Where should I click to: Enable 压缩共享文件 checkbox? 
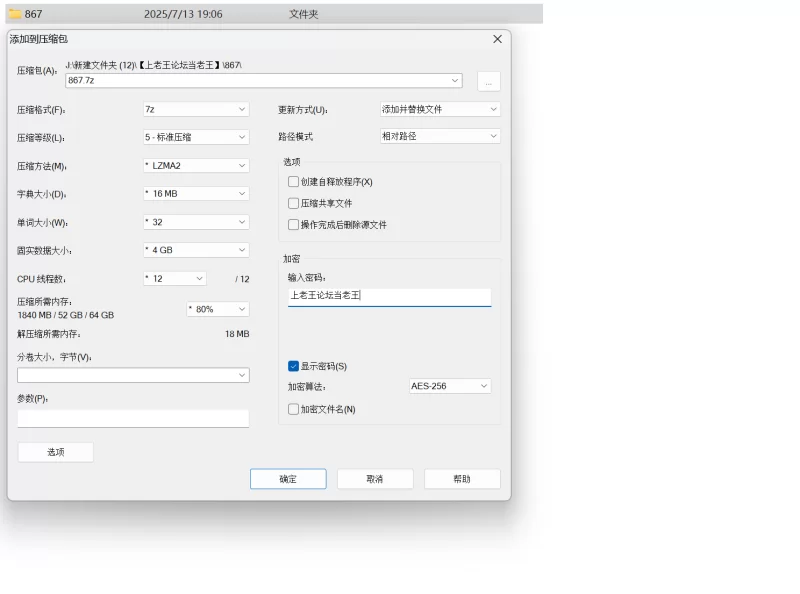click(x=293, y=203)
